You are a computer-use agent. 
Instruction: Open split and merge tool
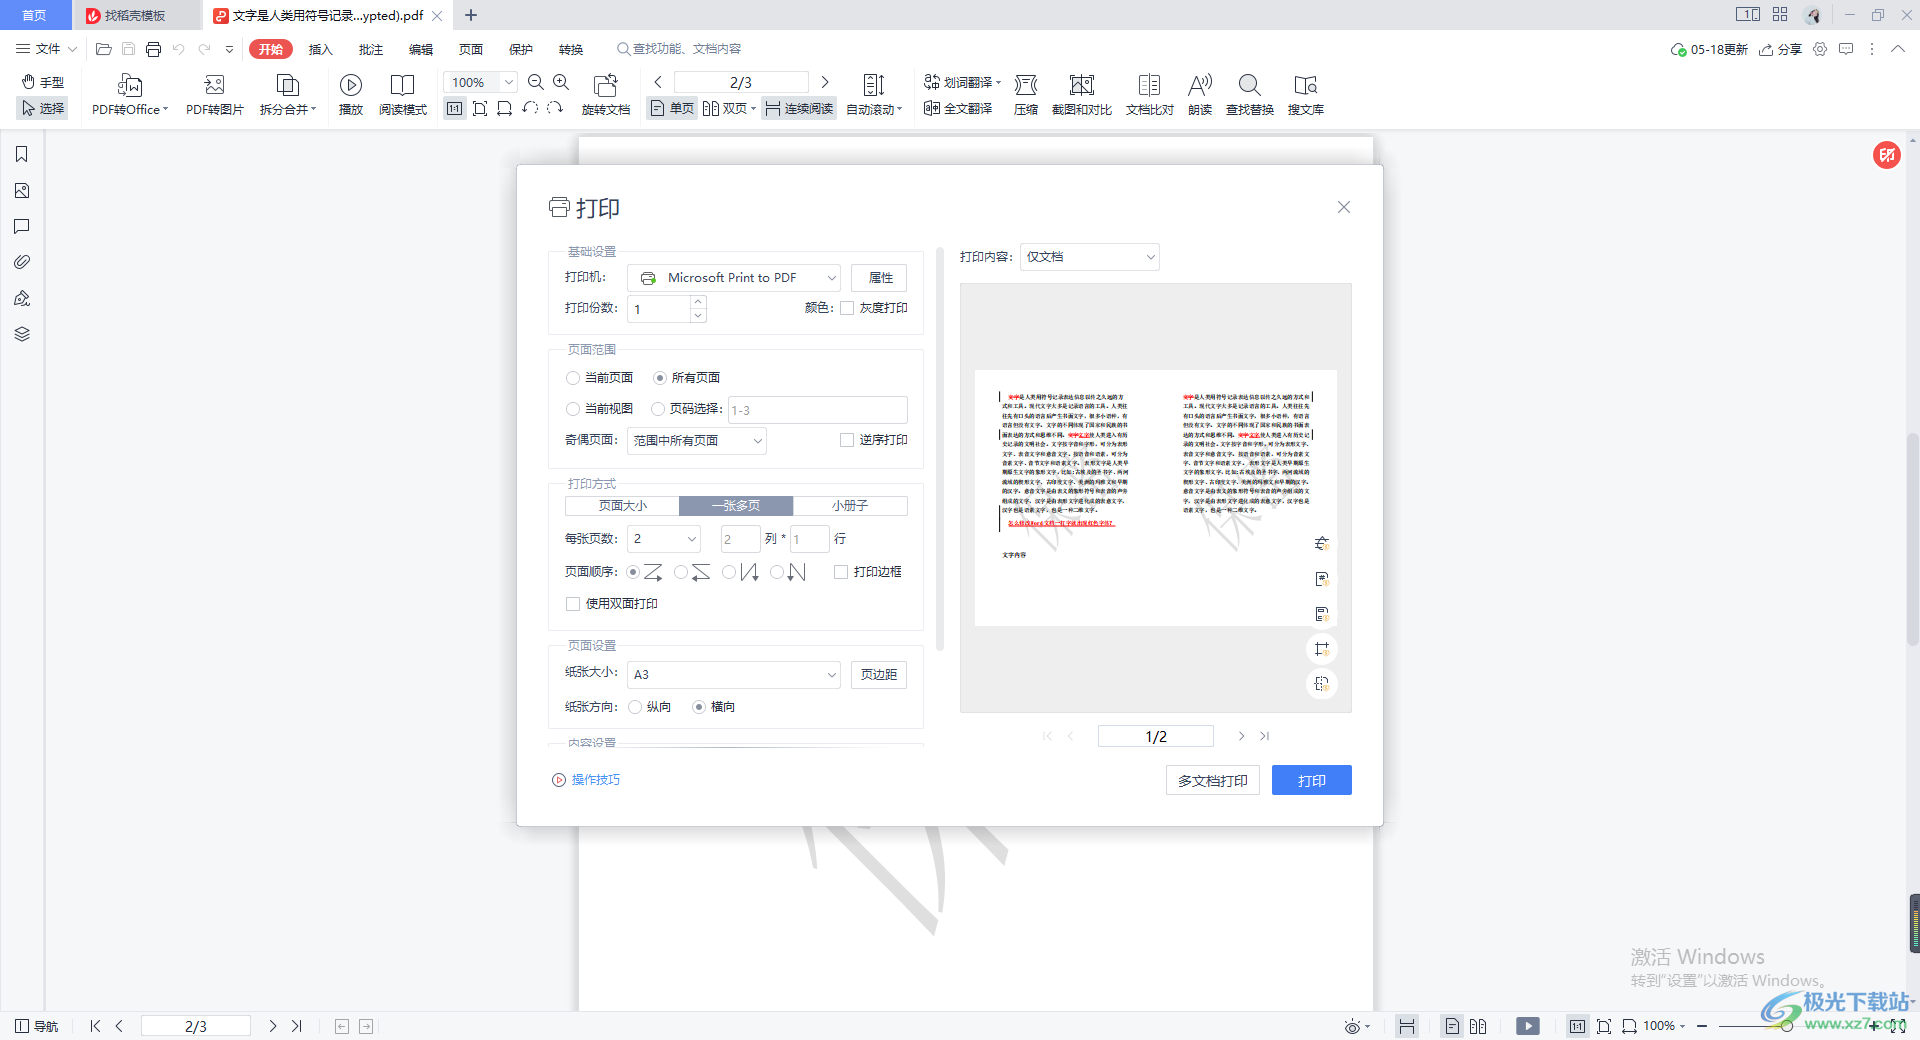tap(288, 95)
